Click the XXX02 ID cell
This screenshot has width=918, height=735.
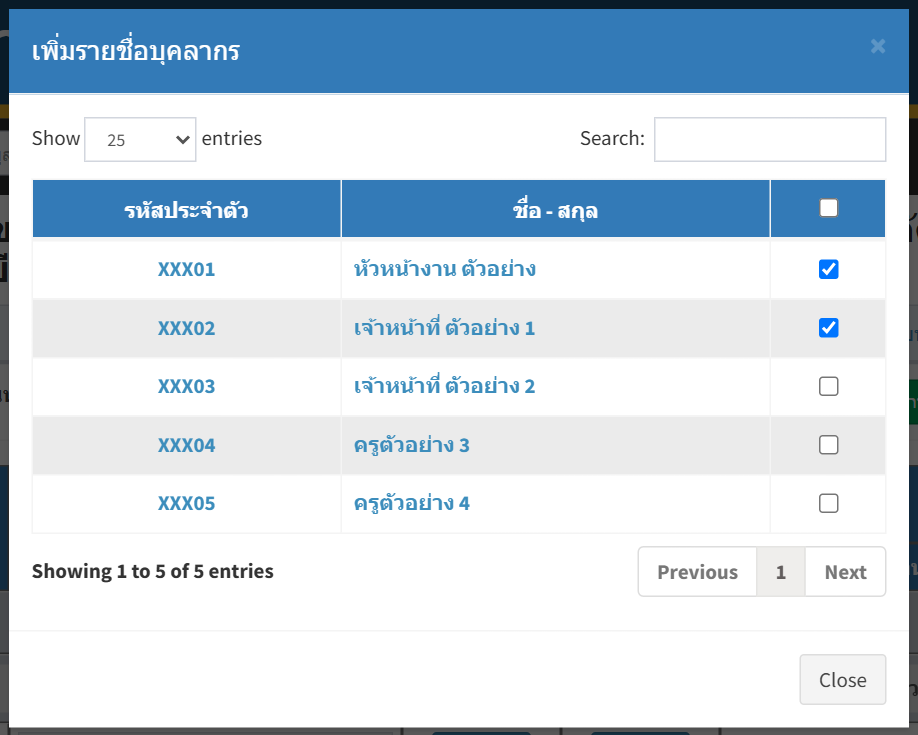pyautogui.click(x=187, y=328)
